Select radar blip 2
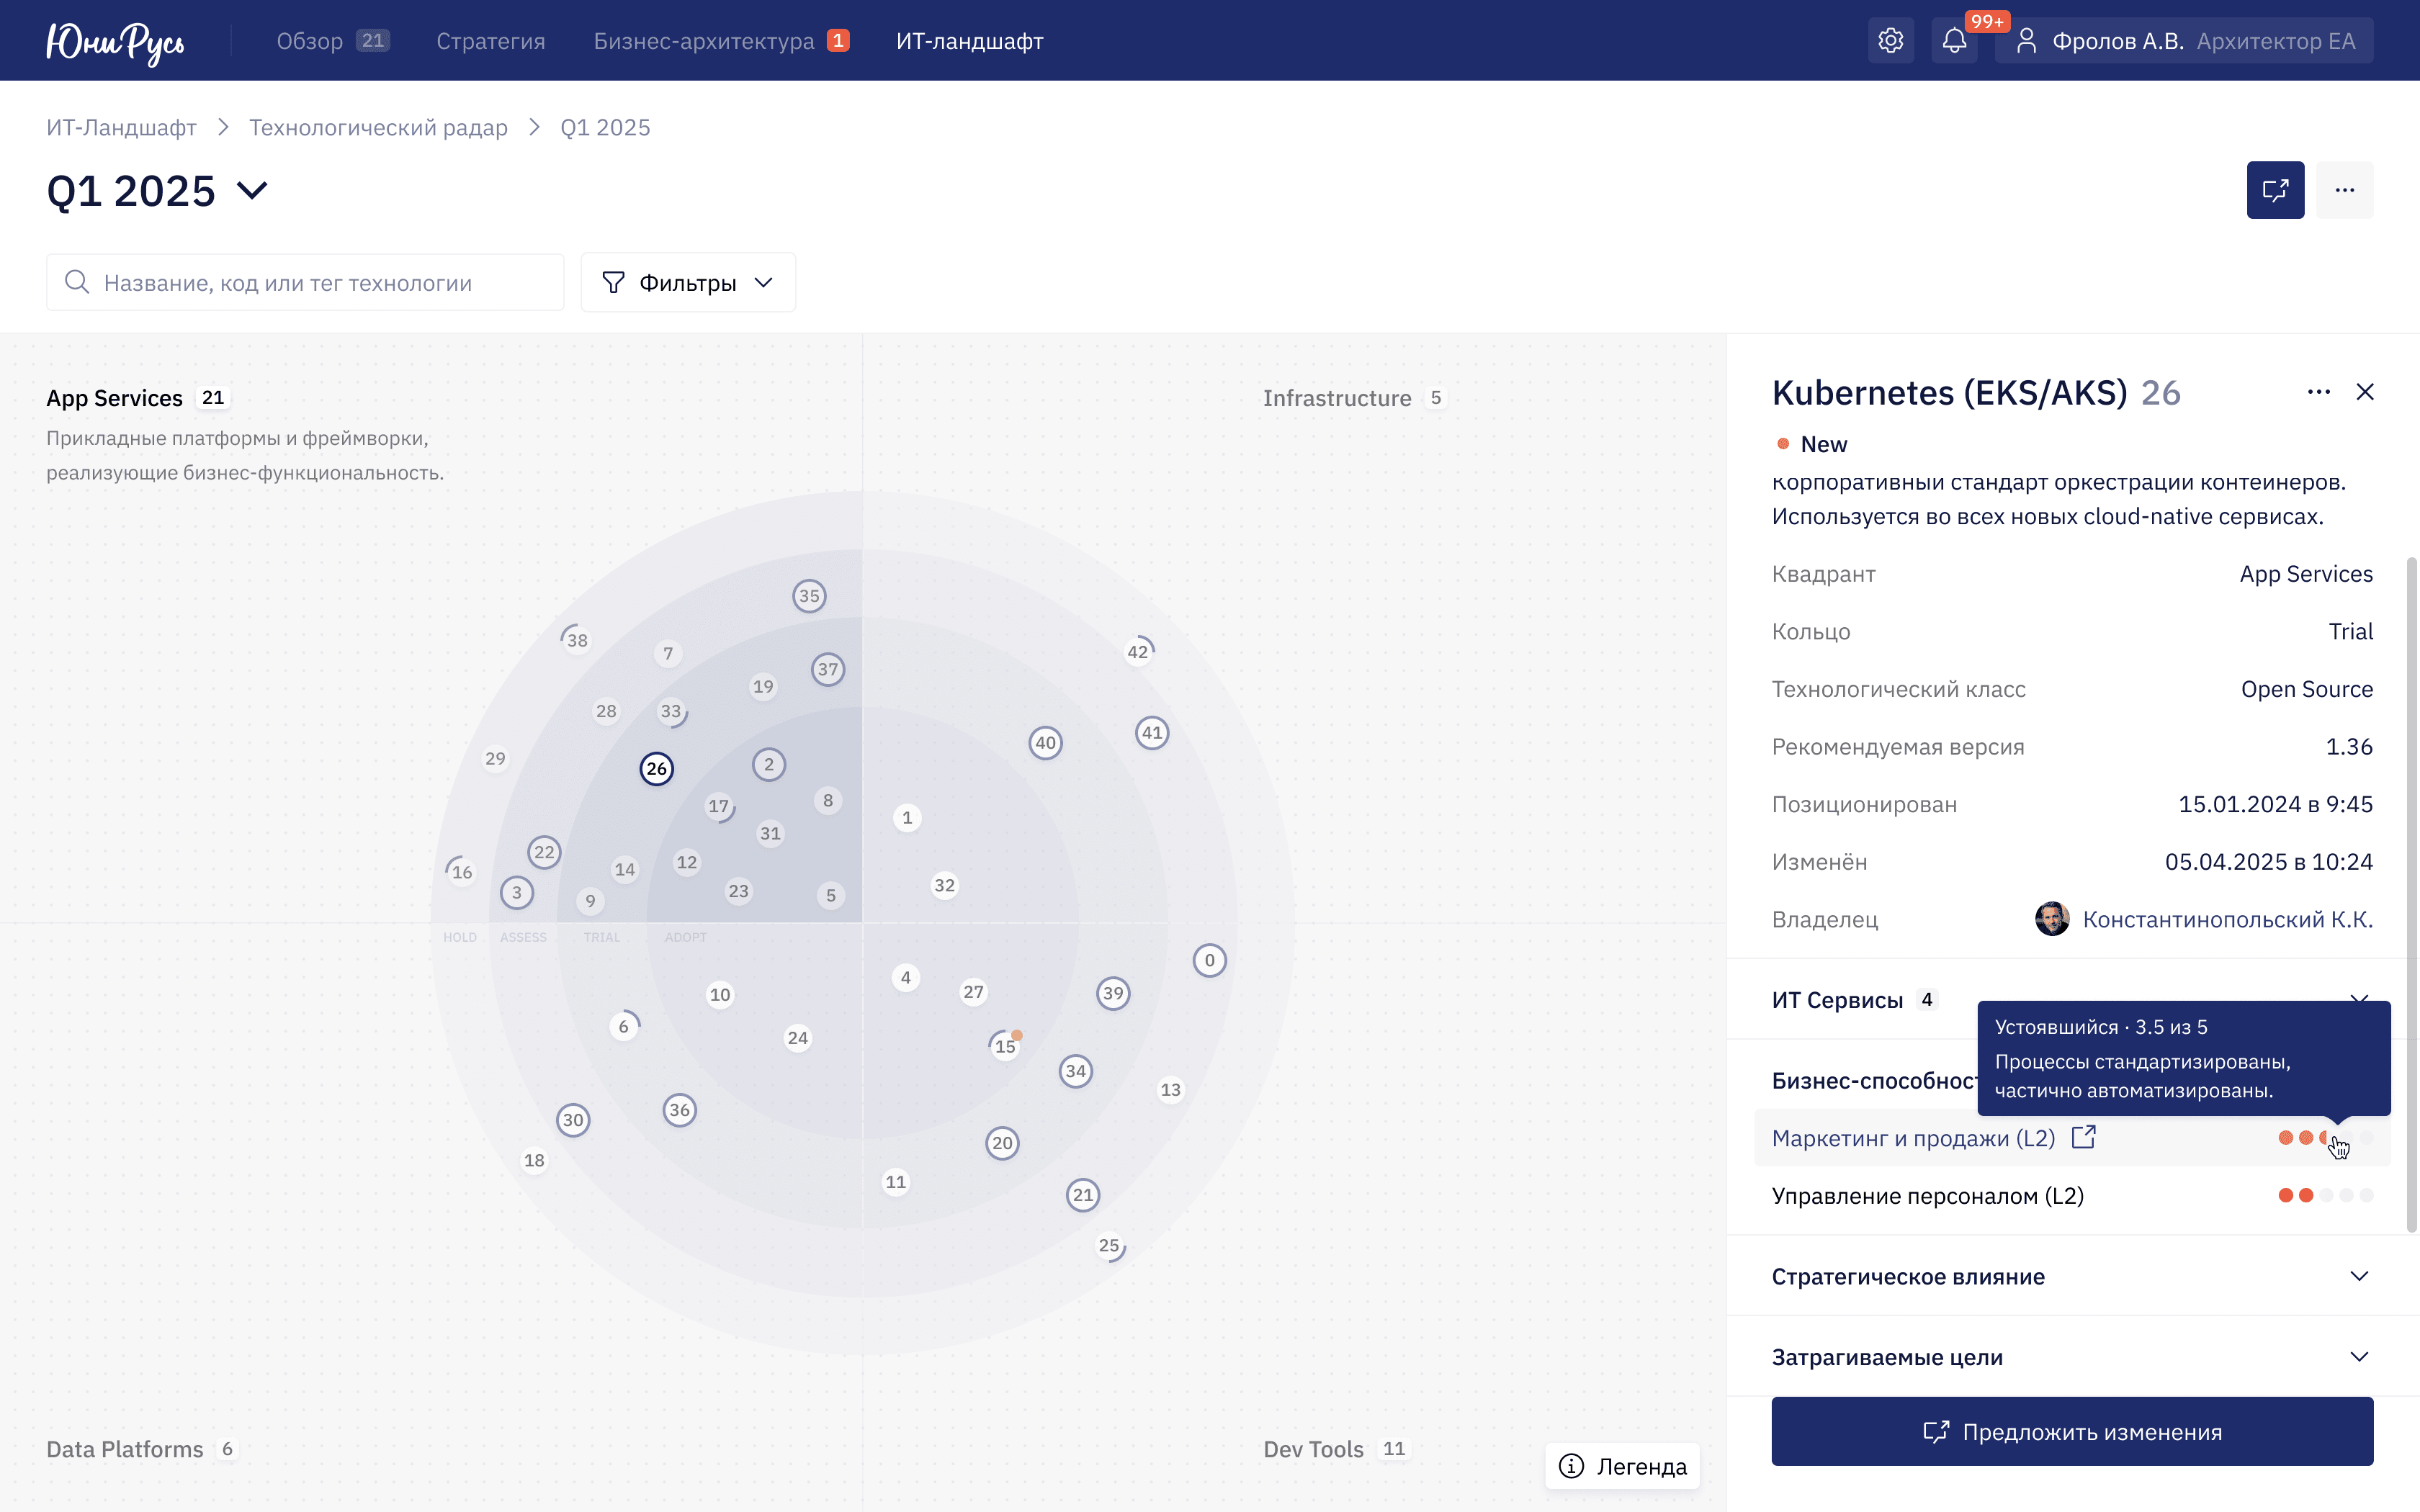This screenshot has width=2420, height=1512. [x=769, y=765]
